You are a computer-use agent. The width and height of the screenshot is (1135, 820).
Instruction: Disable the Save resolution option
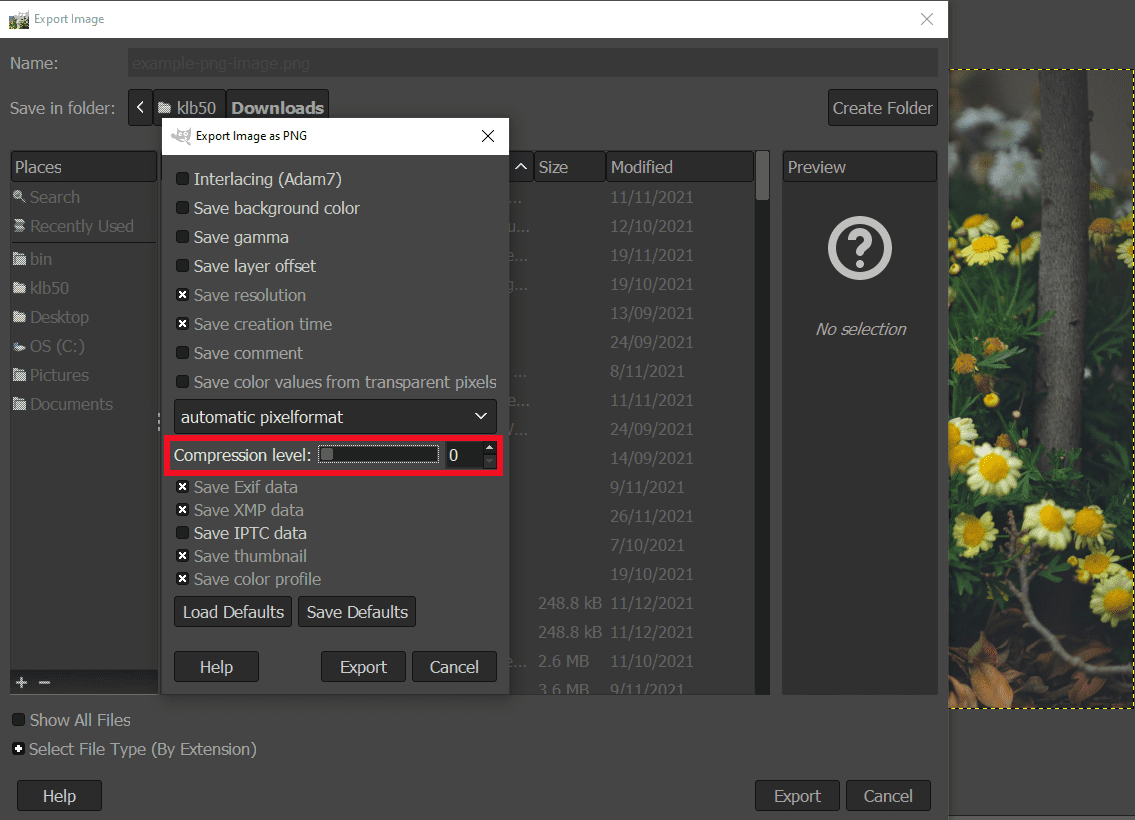click(182, 295)
